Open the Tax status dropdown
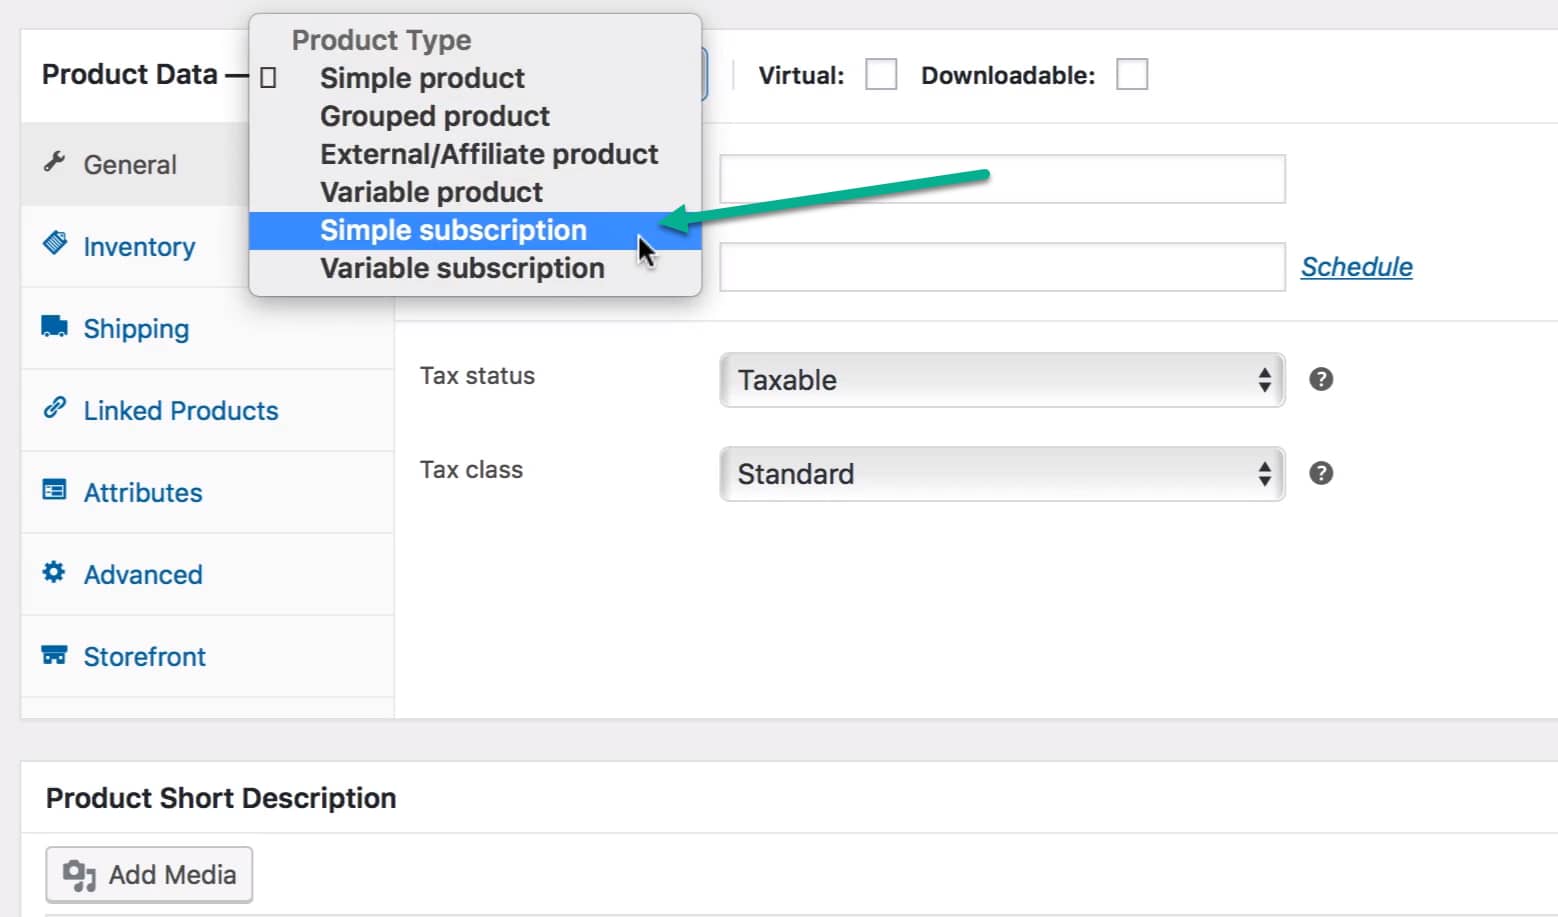 pos(1001,380)
